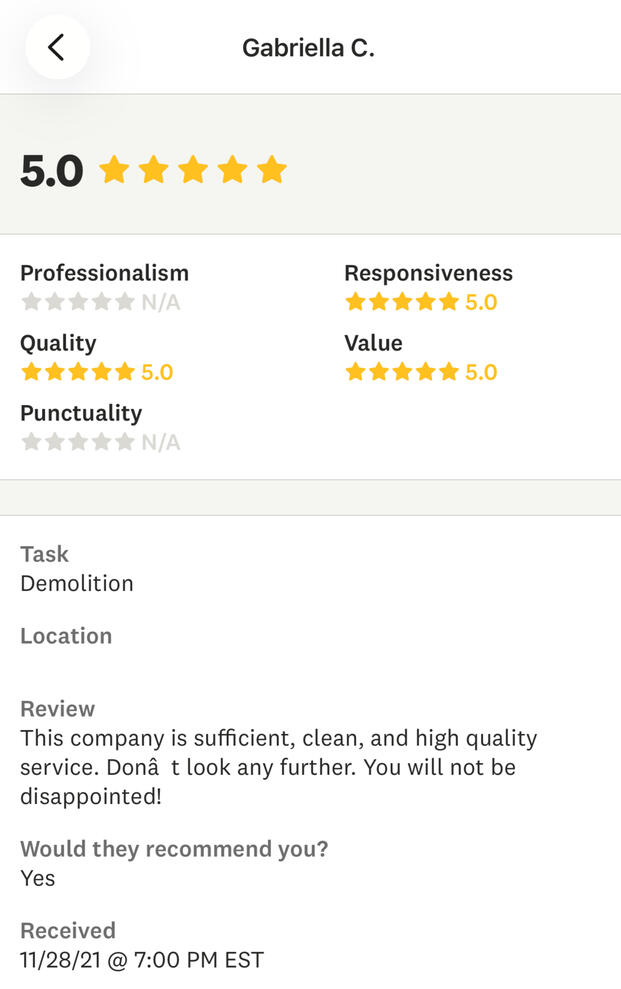Click the gold Value rating stars

pyautogui.click(x=402, y=372)
